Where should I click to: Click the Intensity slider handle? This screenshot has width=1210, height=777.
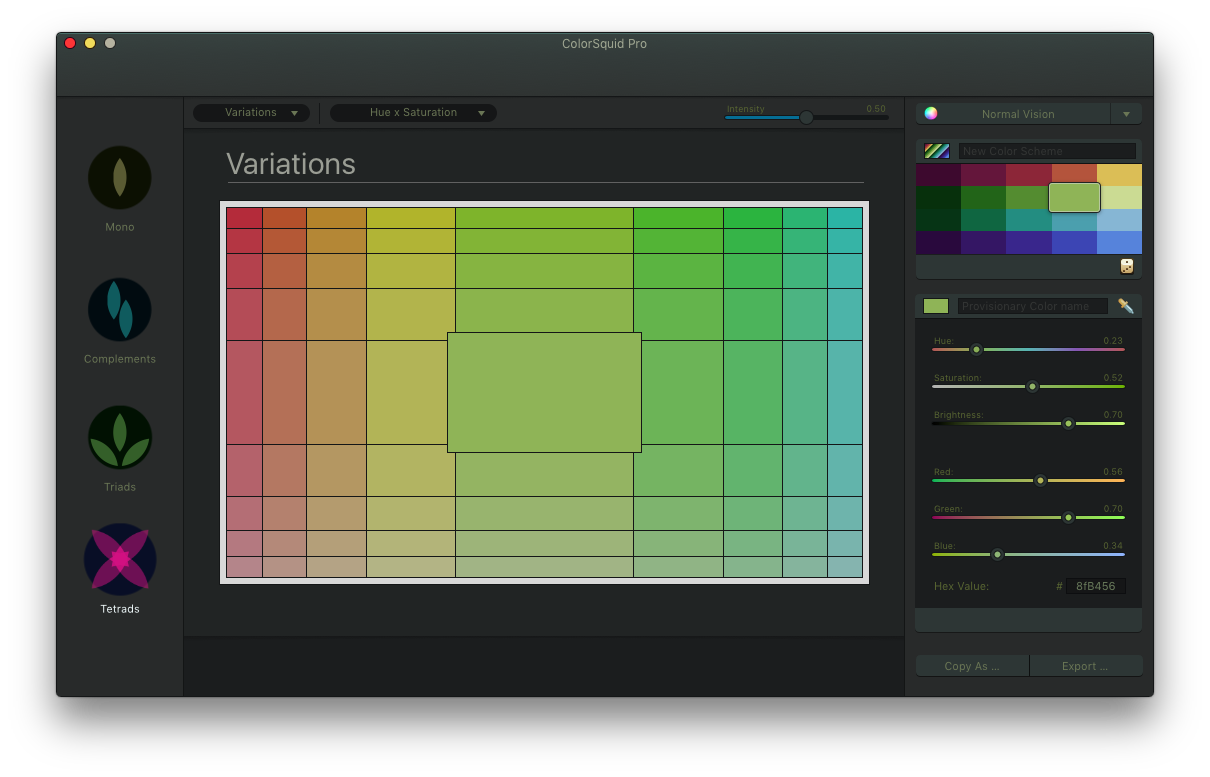tap(806, 117)
